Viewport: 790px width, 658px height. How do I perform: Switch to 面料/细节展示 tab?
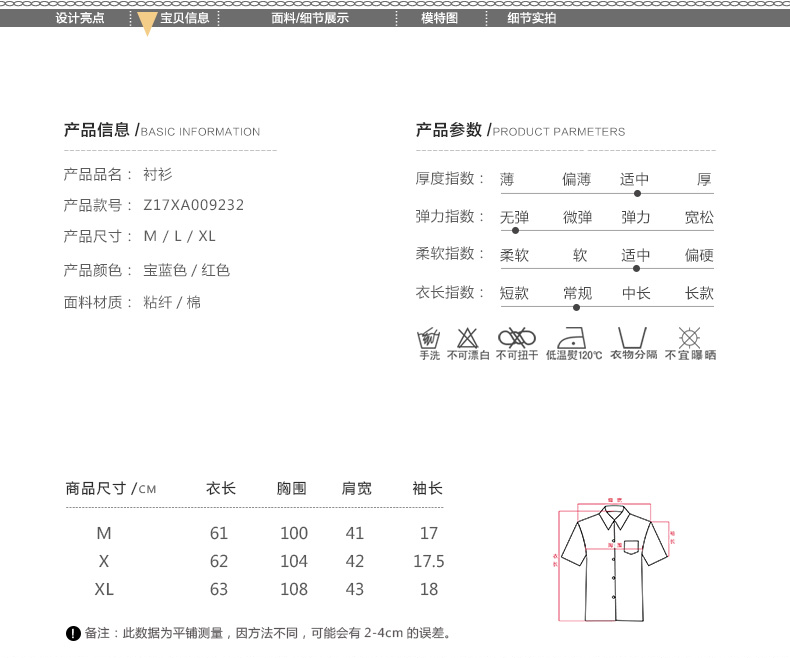click(x=309, y=18)
